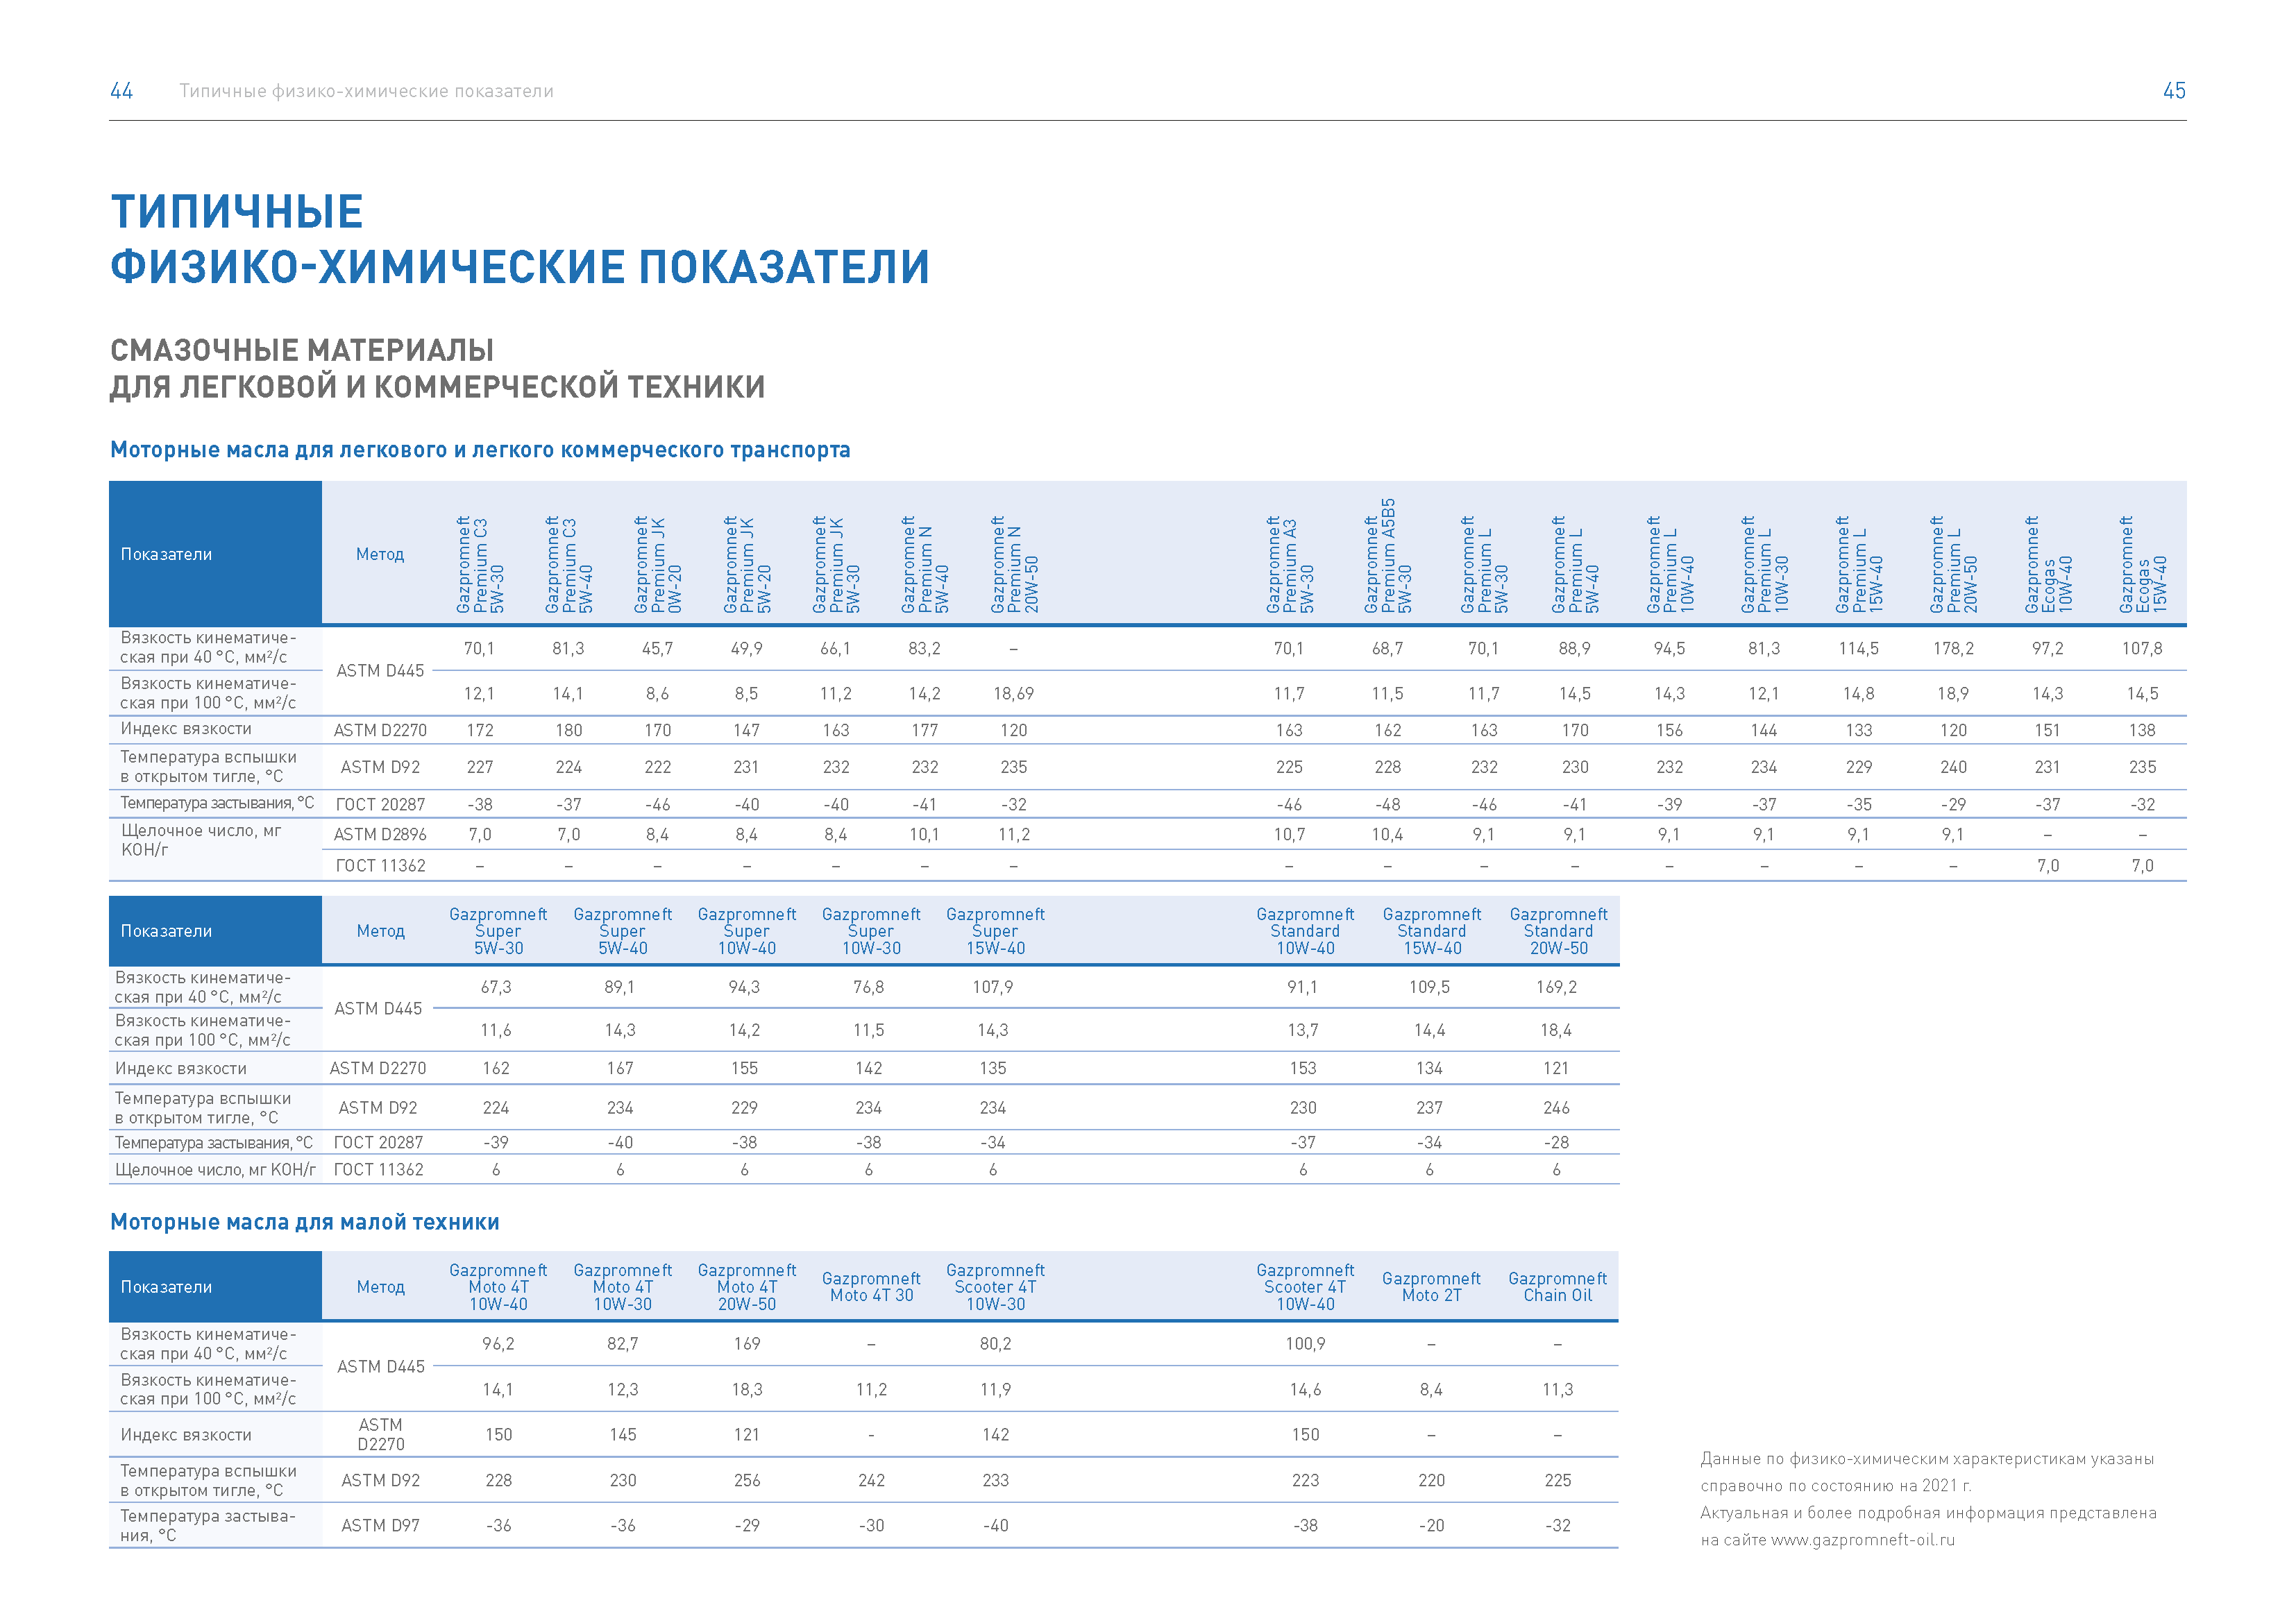Click the viscosity value 88,9
2296x1623 pixels.
[1575, 648]
